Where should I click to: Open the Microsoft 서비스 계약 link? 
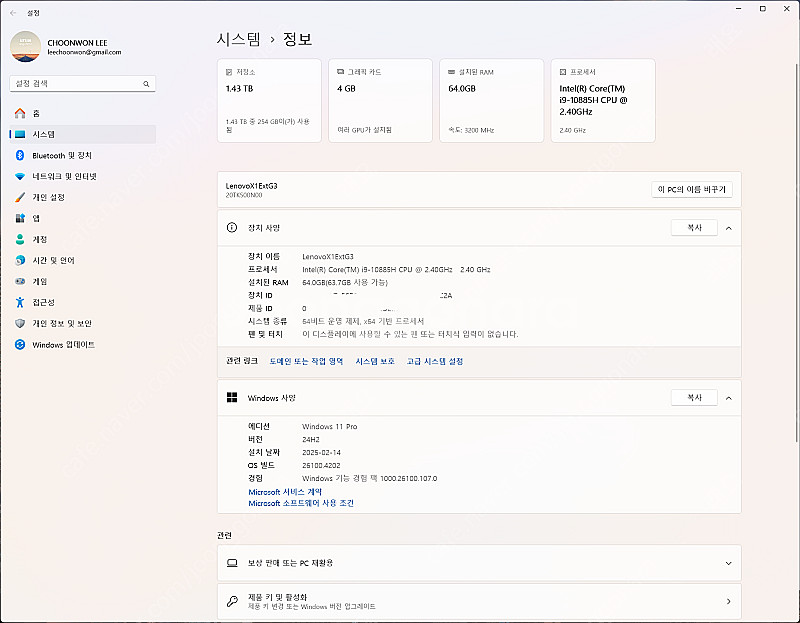(285, 492)
